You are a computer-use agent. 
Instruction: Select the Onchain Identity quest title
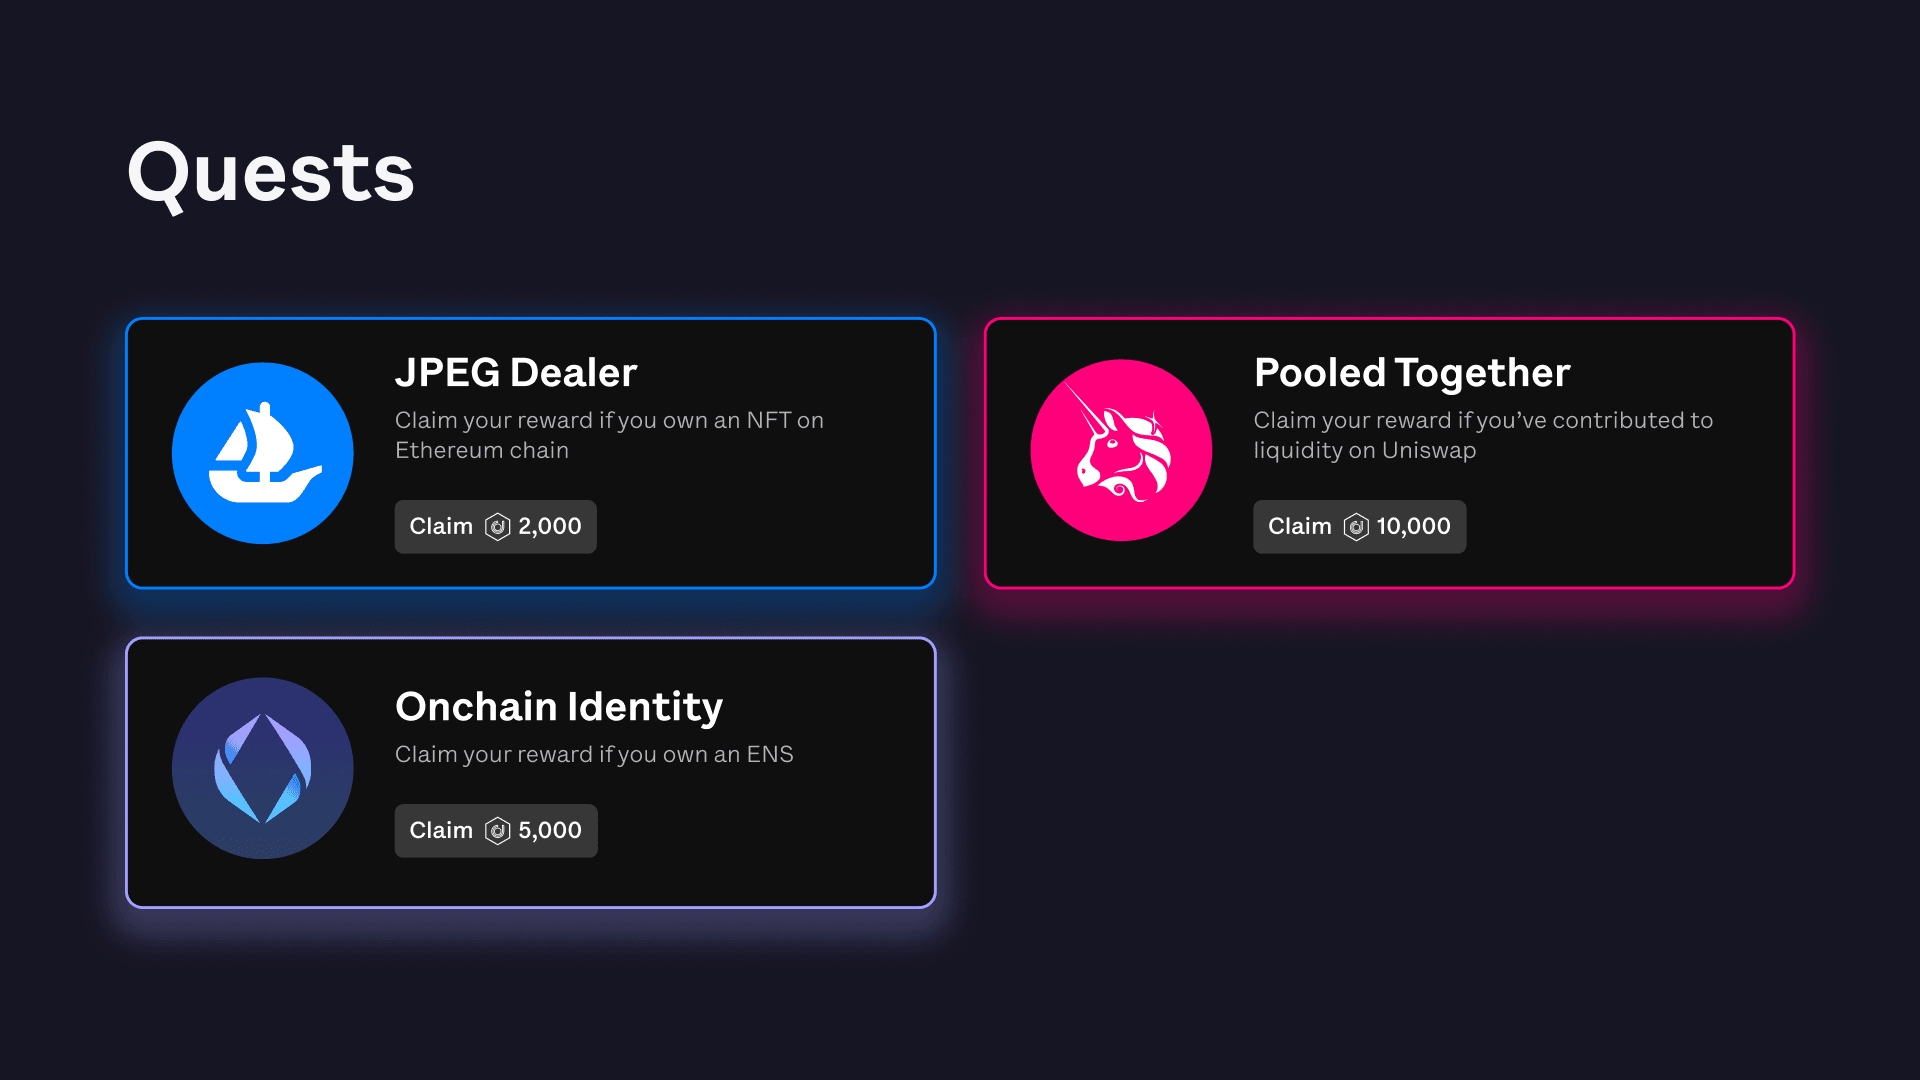click(x=559, y=707)
